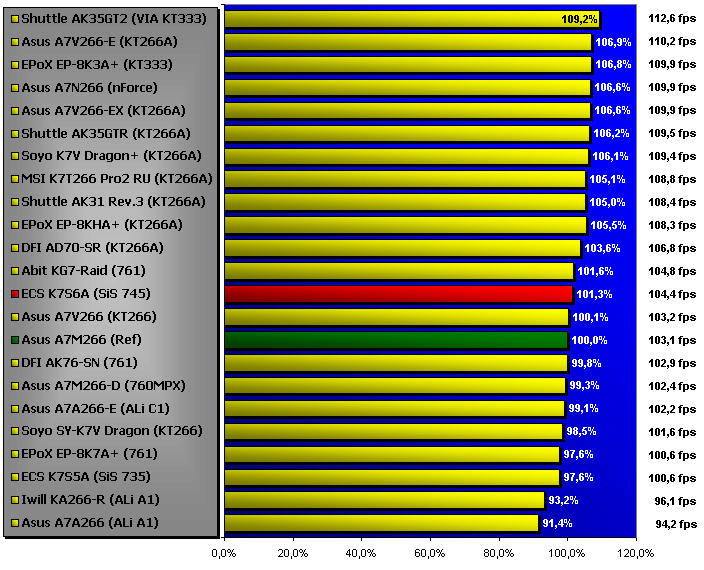The height and width of the screenshot is (570, 704).
Task: Select Soyo SY-K7V Dragon (KT266) label
Action: [112, 431]
